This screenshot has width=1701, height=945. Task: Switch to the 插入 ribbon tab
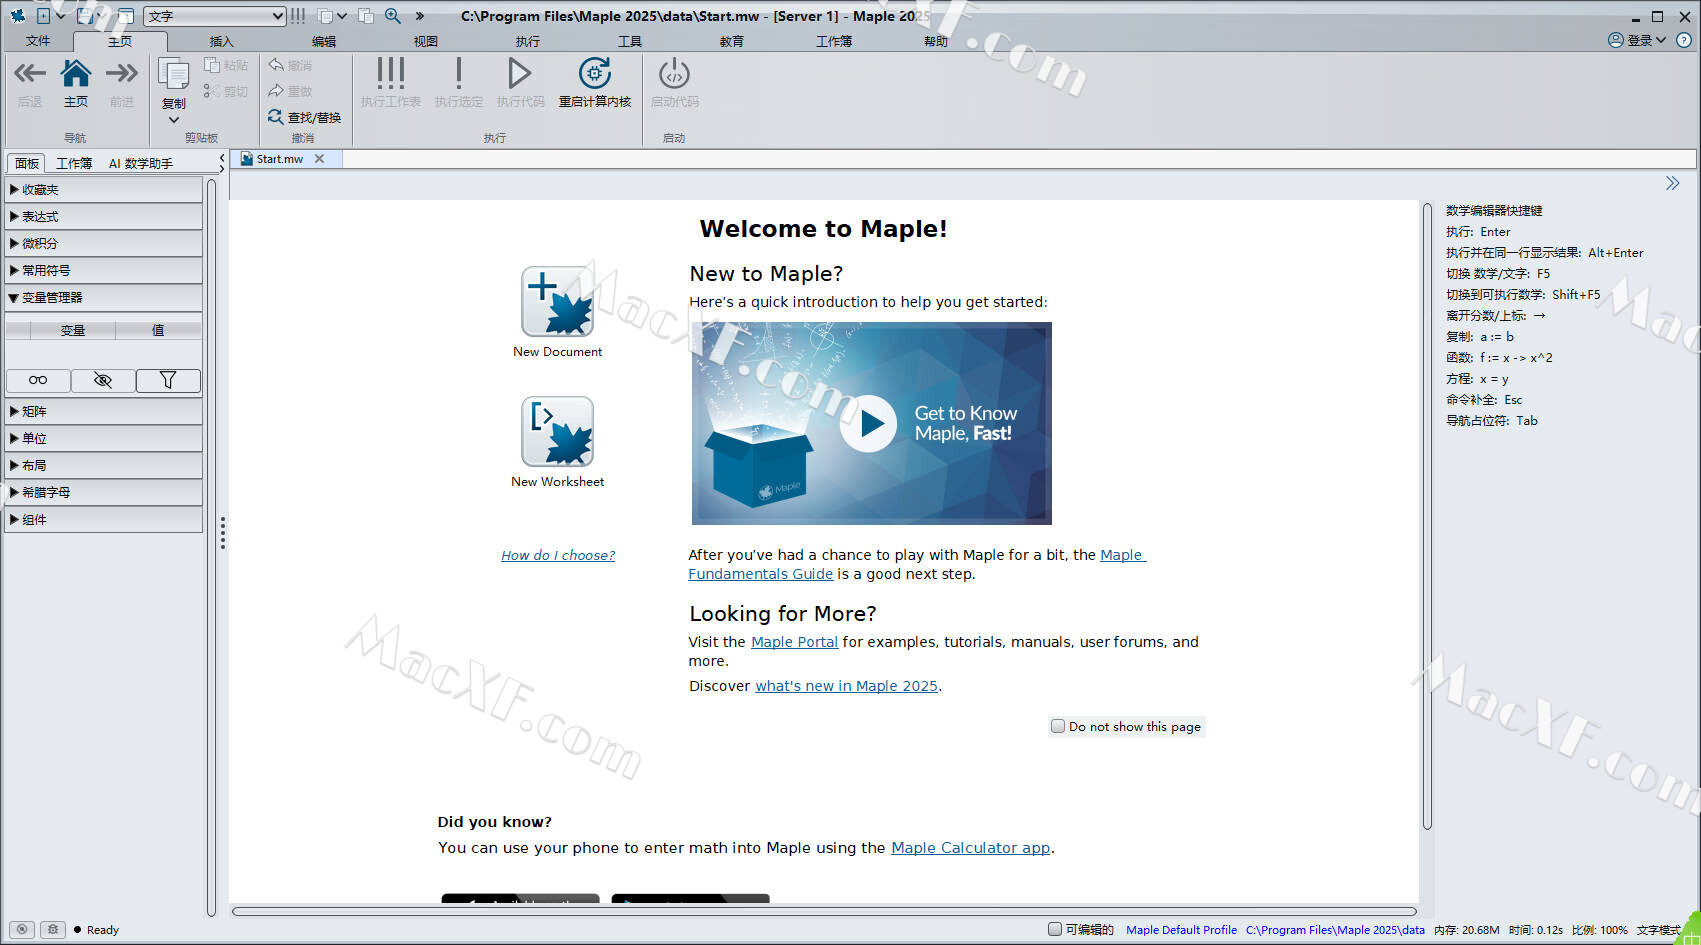tap(221, 41)
